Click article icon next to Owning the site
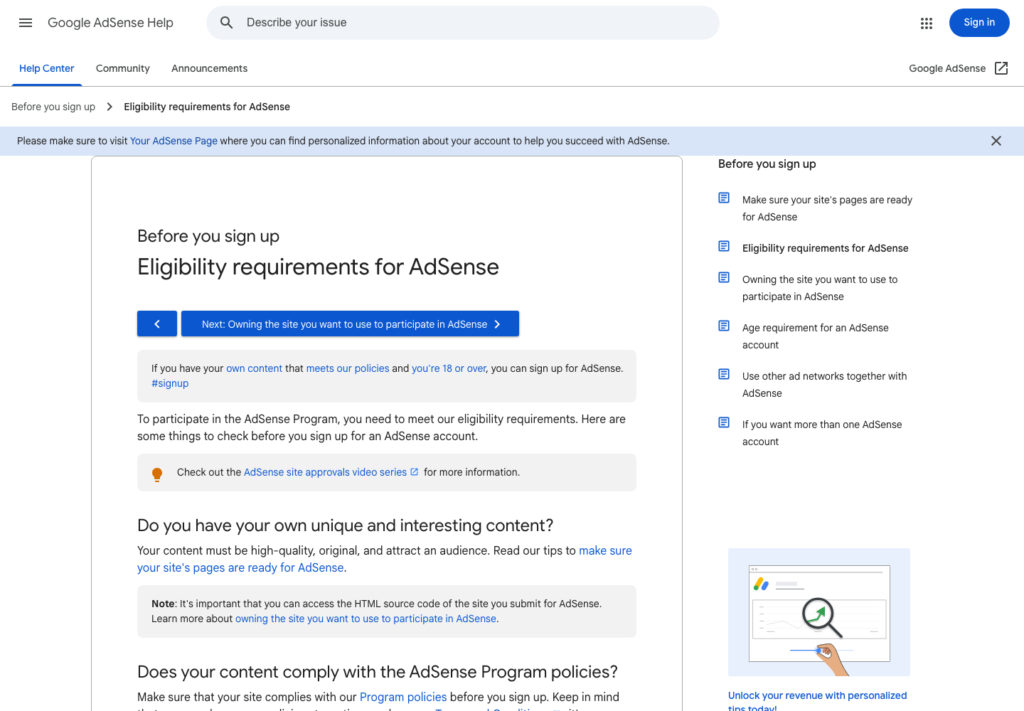This screenshot has height=711, width=1024. 724,277
